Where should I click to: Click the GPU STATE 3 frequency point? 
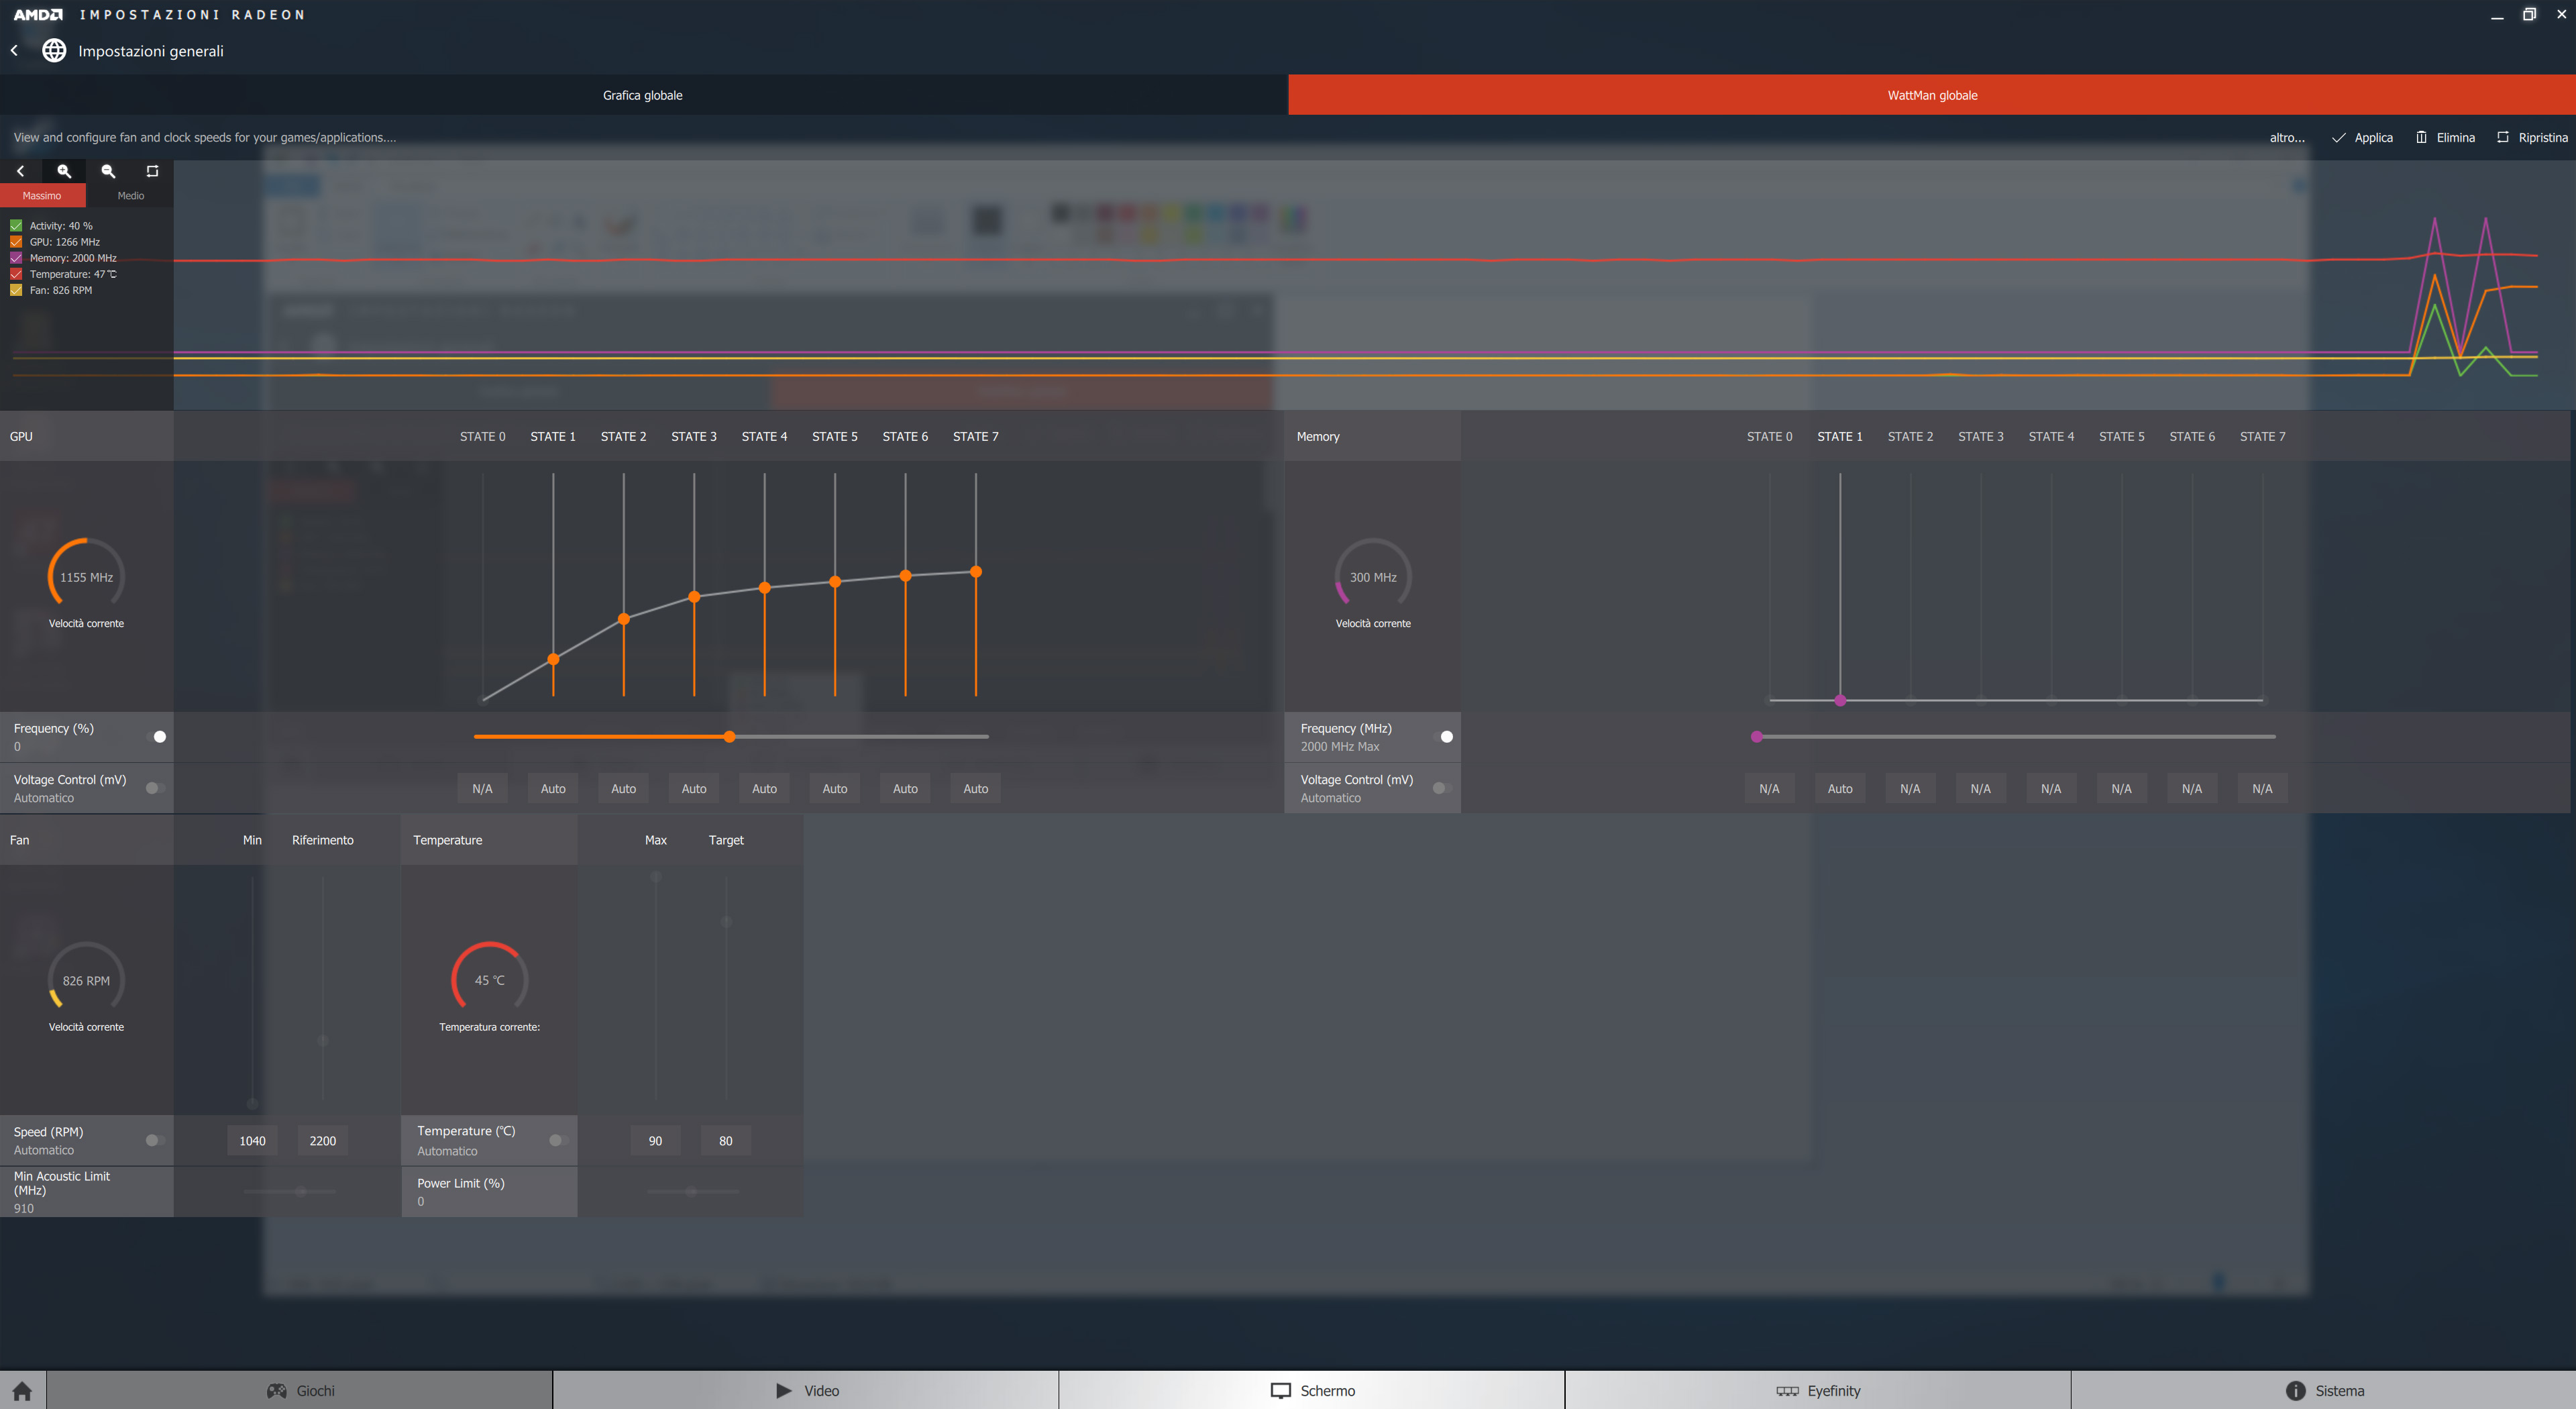(x=694, y=597)
